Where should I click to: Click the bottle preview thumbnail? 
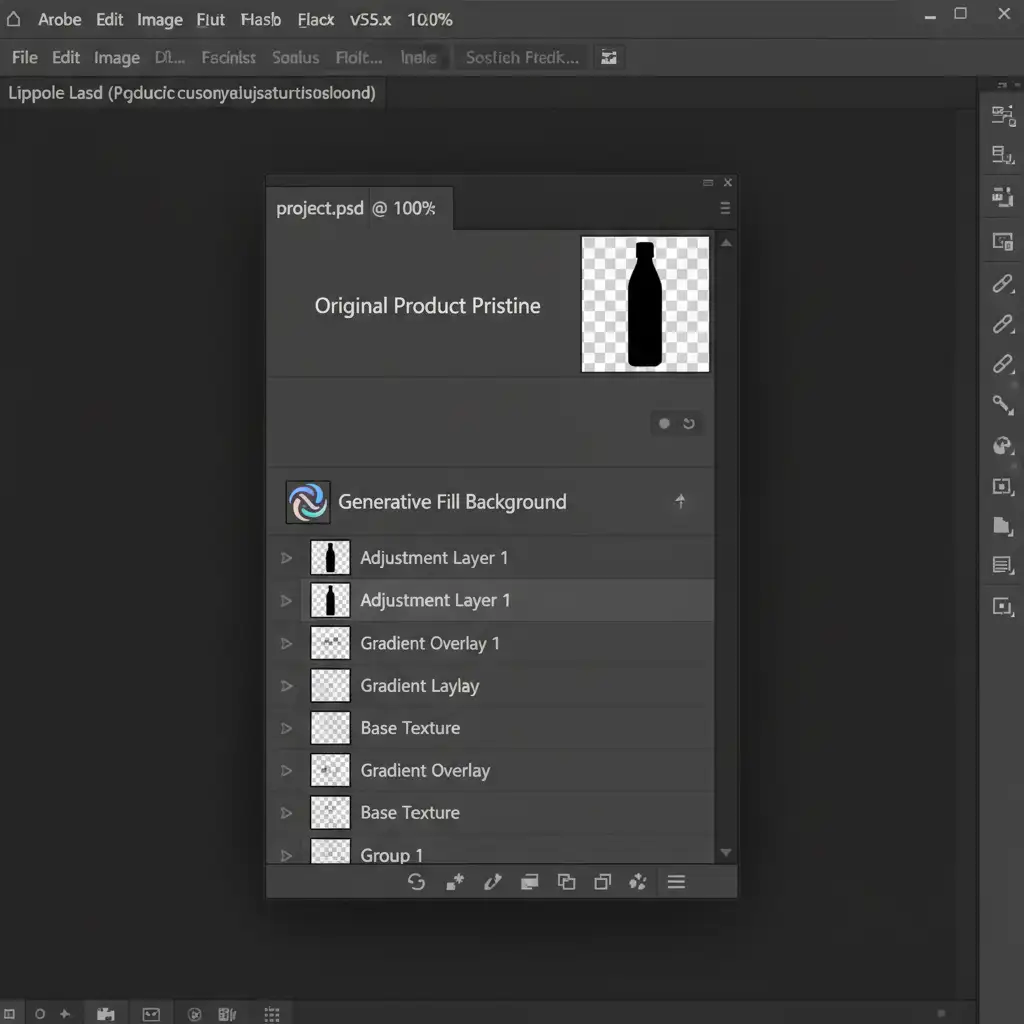pyautogui.click(x=645, y=304)
